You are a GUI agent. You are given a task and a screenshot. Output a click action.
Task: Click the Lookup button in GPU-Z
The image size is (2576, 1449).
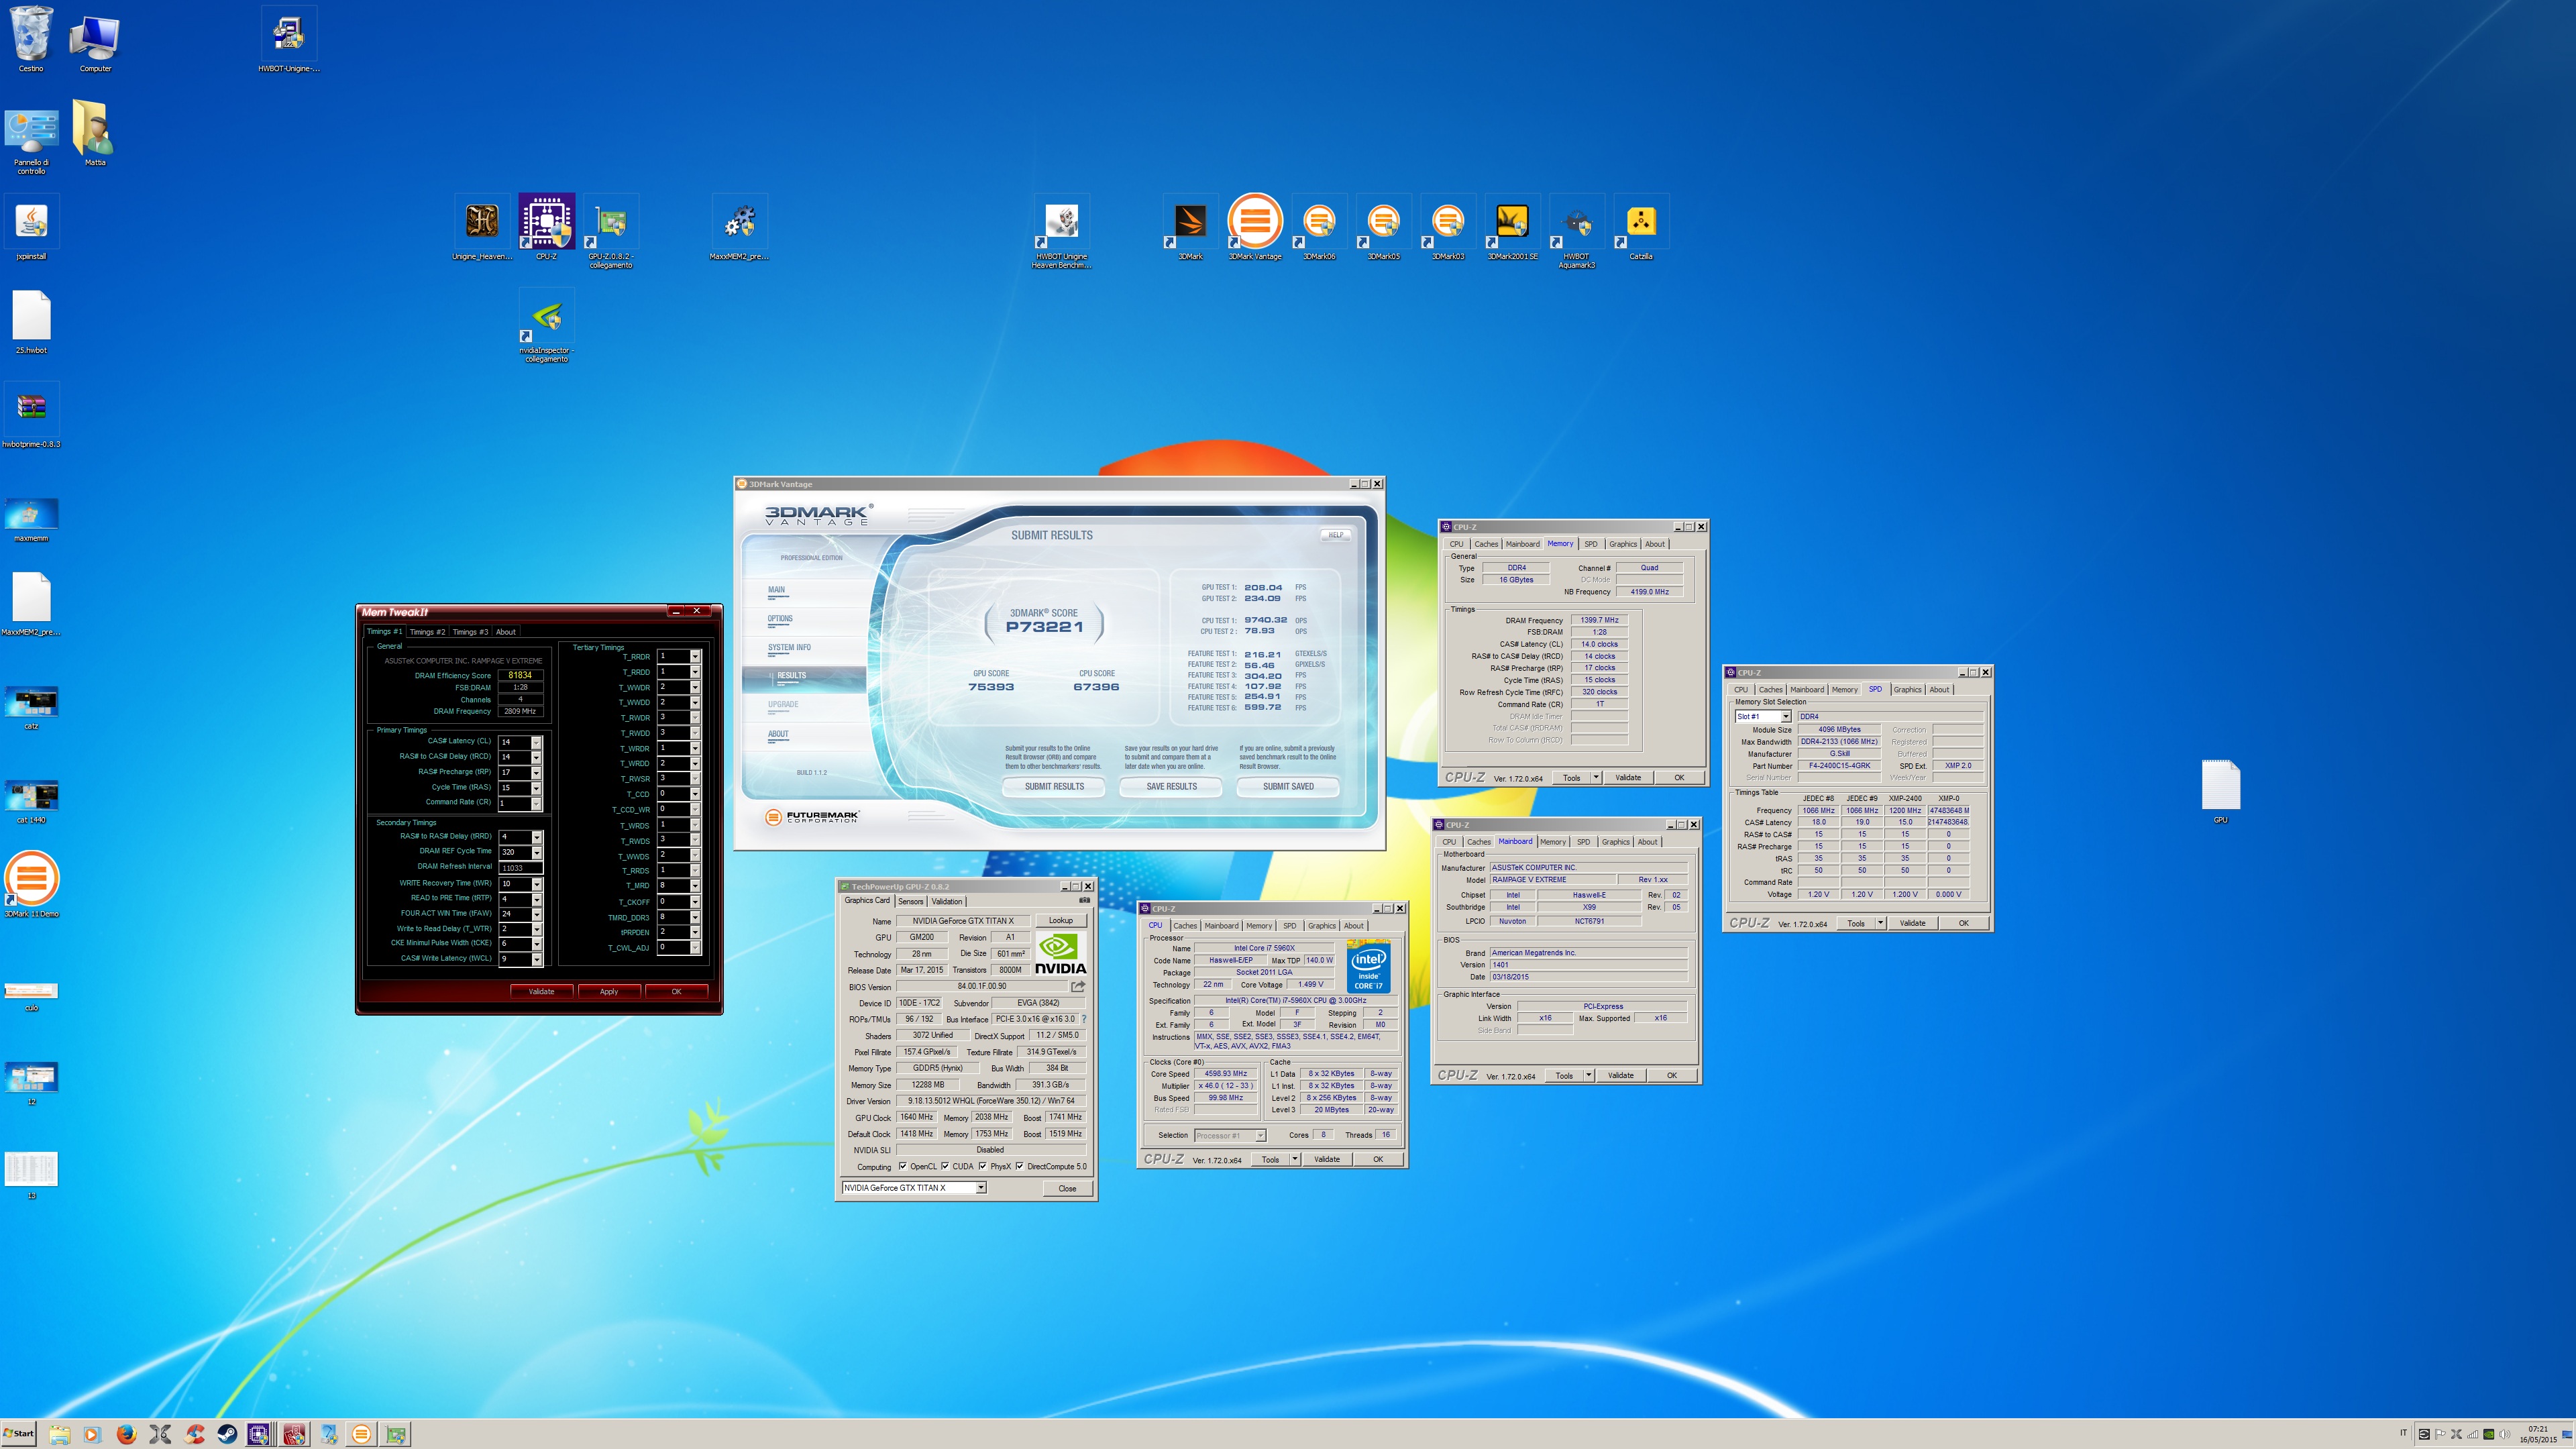click(x=1060, y=920)
